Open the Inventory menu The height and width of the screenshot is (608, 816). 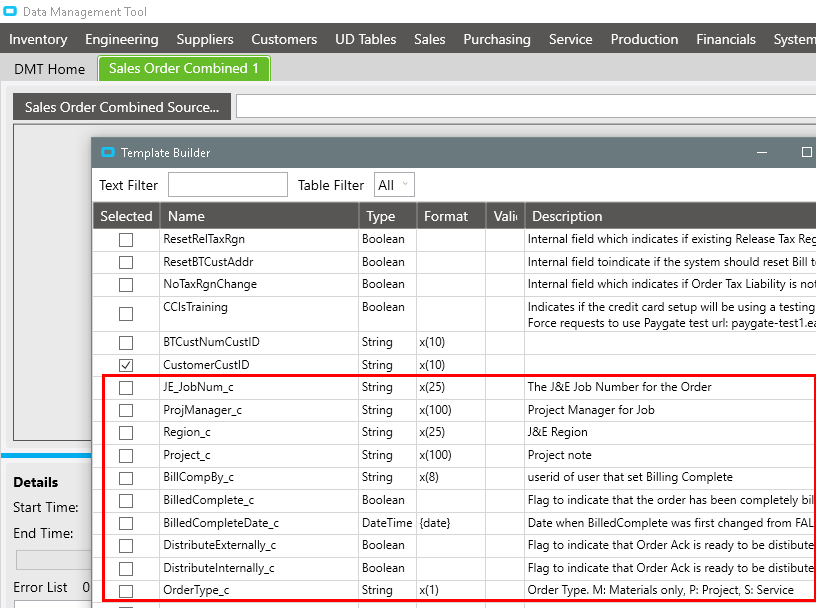coord(38,39)
